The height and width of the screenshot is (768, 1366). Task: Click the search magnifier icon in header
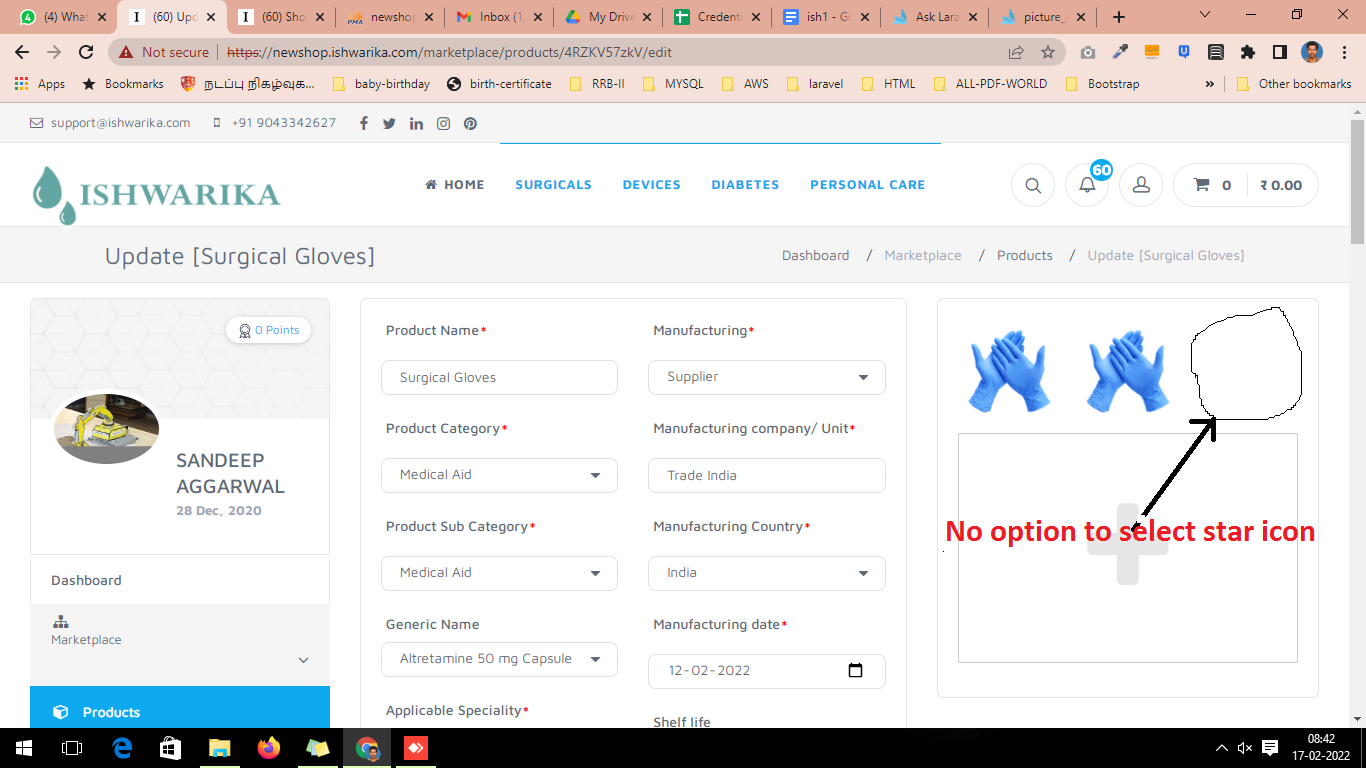pyautogui.click(x=1033, y=185)
